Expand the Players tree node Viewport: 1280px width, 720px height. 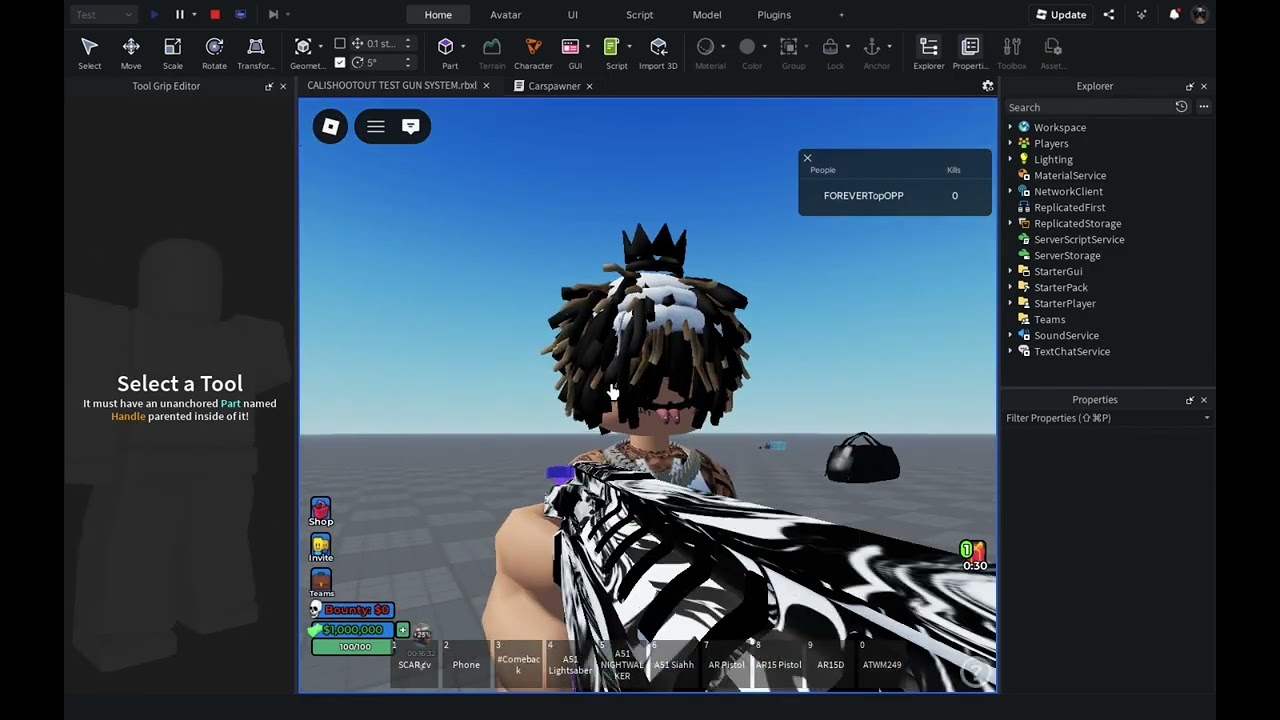click(x=1010, y=143)
